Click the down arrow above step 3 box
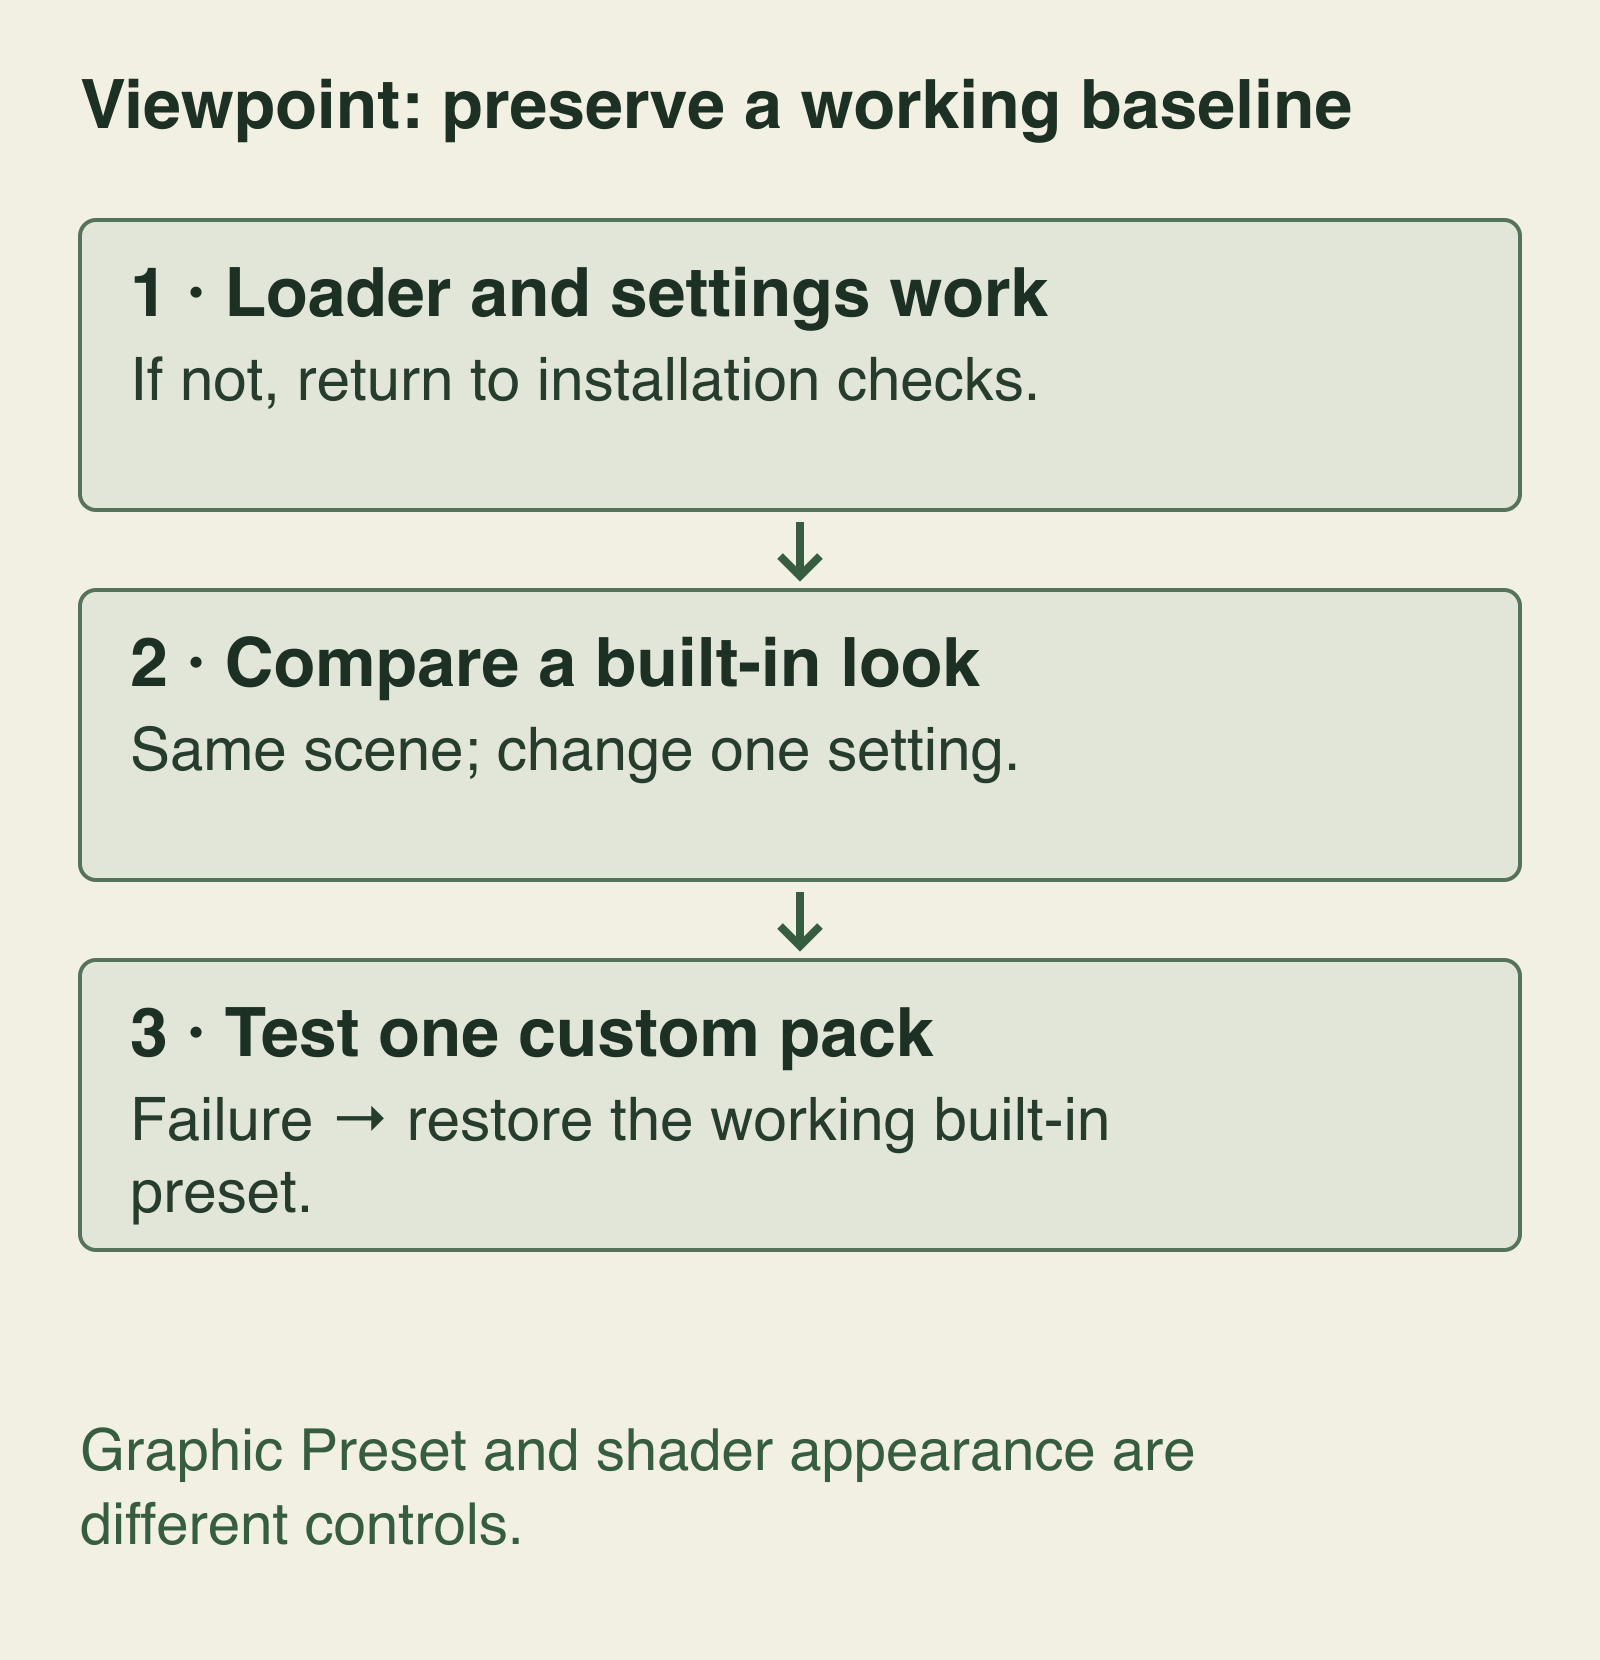Screen dimensions: 1600x1660 click(x=800, y=921)
